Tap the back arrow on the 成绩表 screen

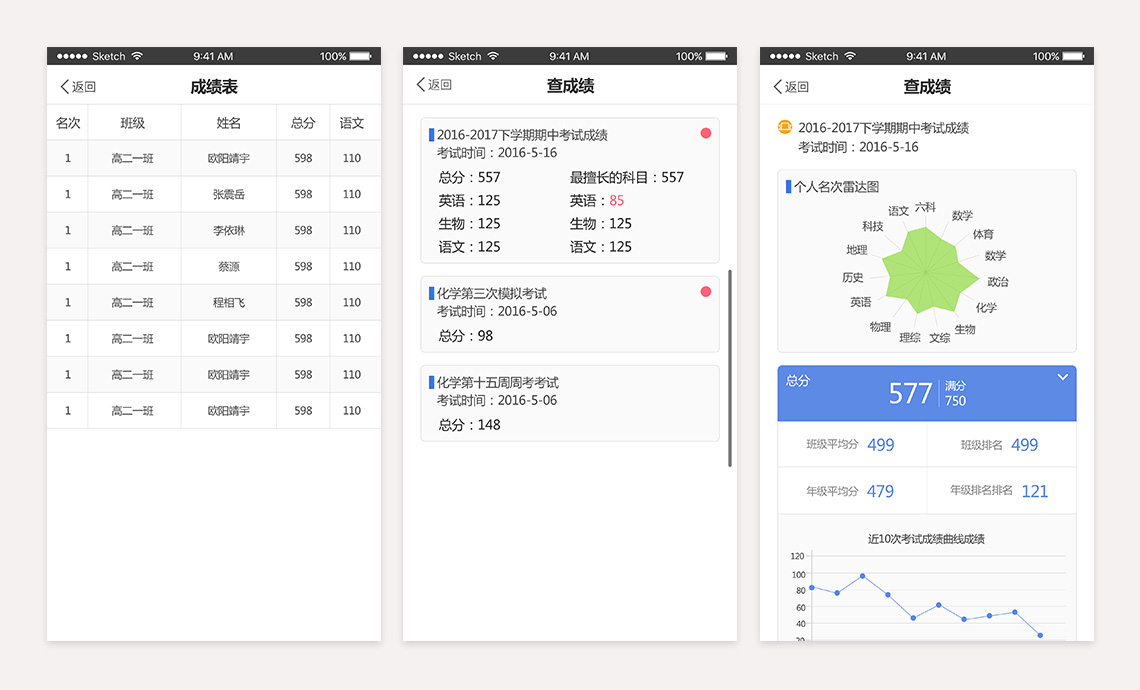tap(66, 87)
